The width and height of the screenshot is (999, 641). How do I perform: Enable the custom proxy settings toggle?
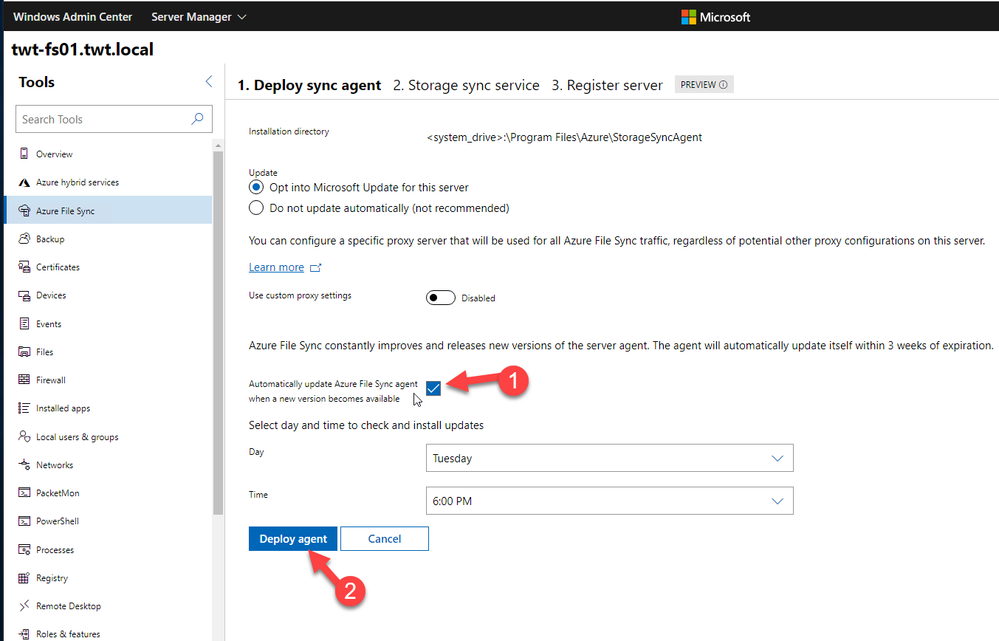click(x=441, y=298)
